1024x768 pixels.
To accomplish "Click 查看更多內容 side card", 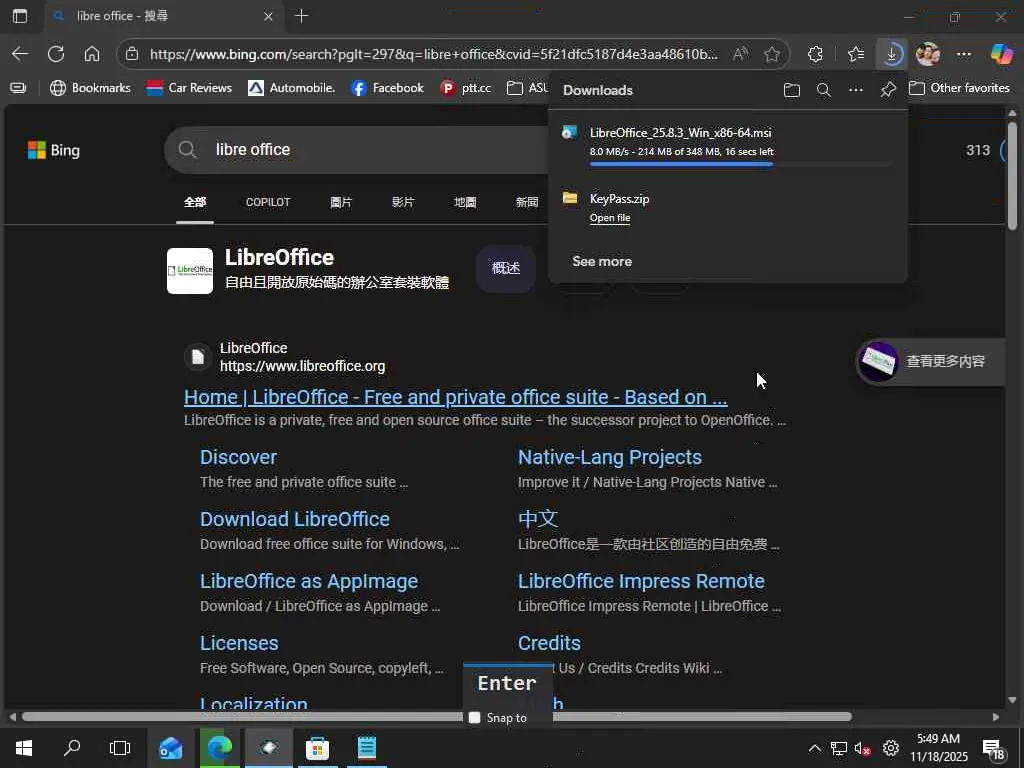I will pos(931,361).
